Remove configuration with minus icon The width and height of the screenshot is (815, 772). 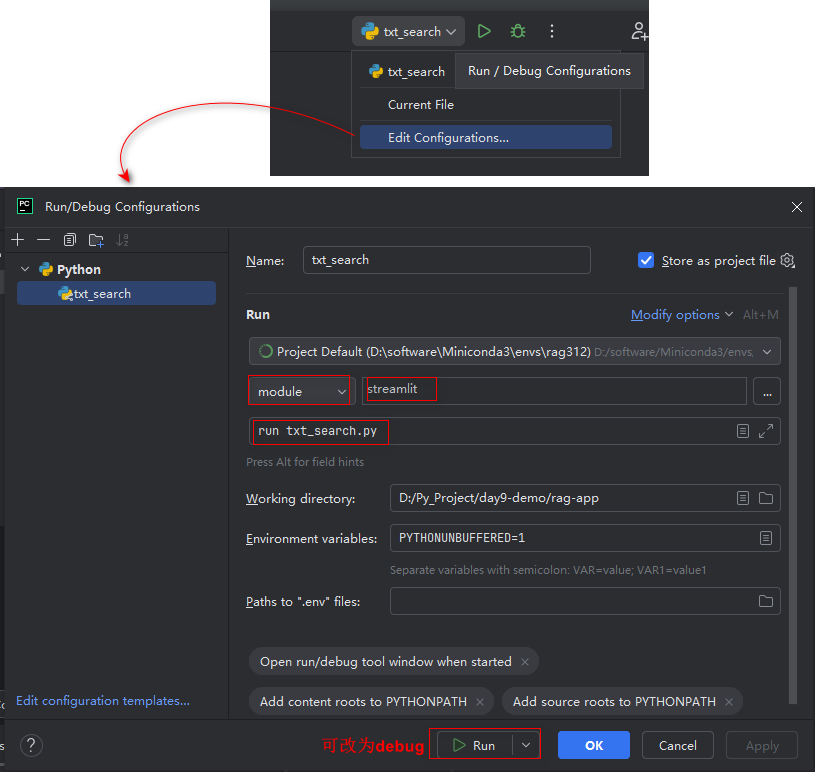(44, 240)
